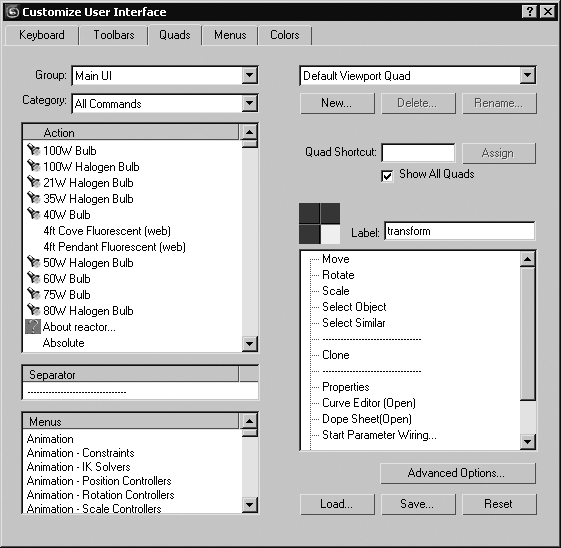Click the 3ds Max logo in title bar
This screenshot has height=548, width=561.
tap(13, 12)
